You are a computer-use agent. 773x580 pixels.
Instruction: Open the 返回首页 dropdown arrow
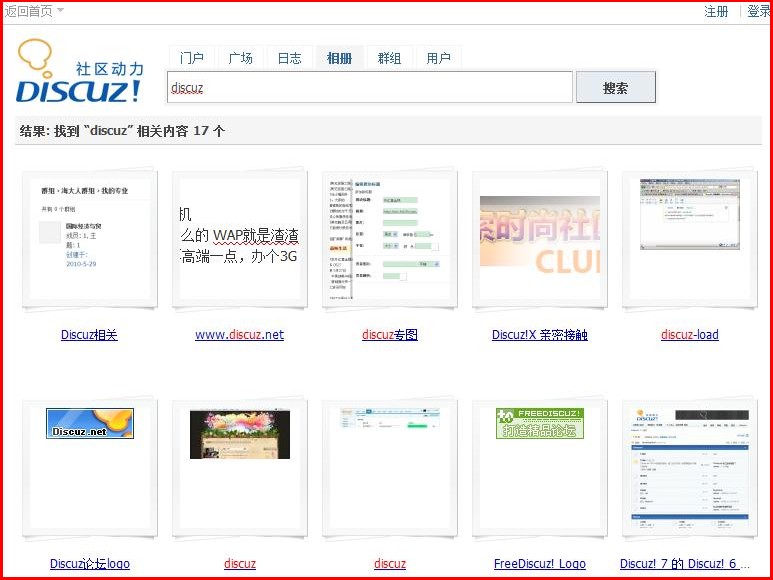pos(60,10)
